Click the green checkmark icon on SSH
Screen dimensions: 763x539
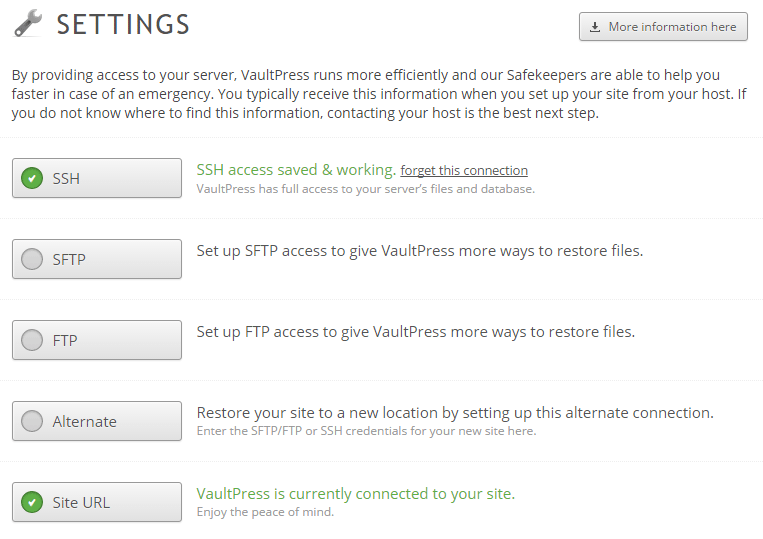[32, 179]
